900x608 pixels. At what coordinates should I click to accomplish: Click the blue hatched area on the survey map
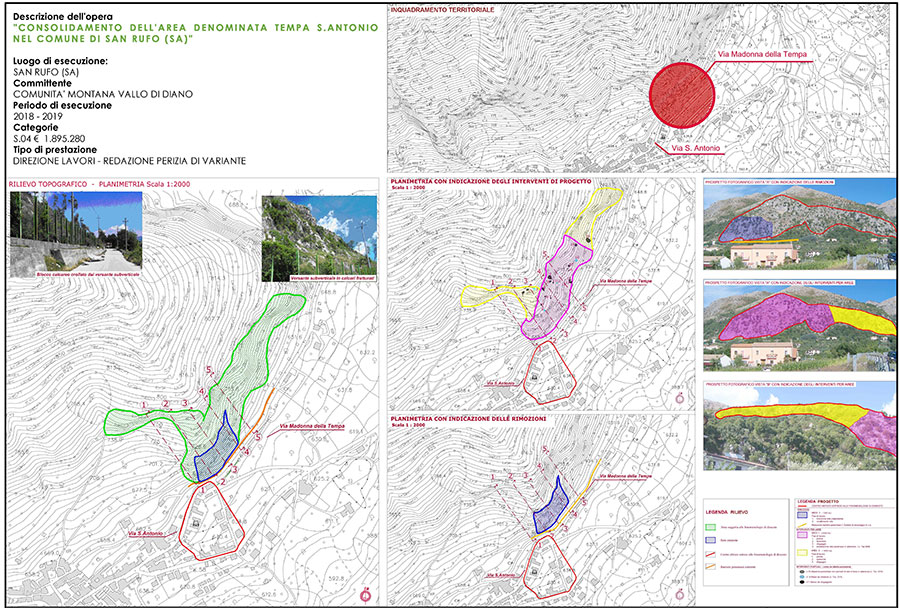(x=215, y=455)
